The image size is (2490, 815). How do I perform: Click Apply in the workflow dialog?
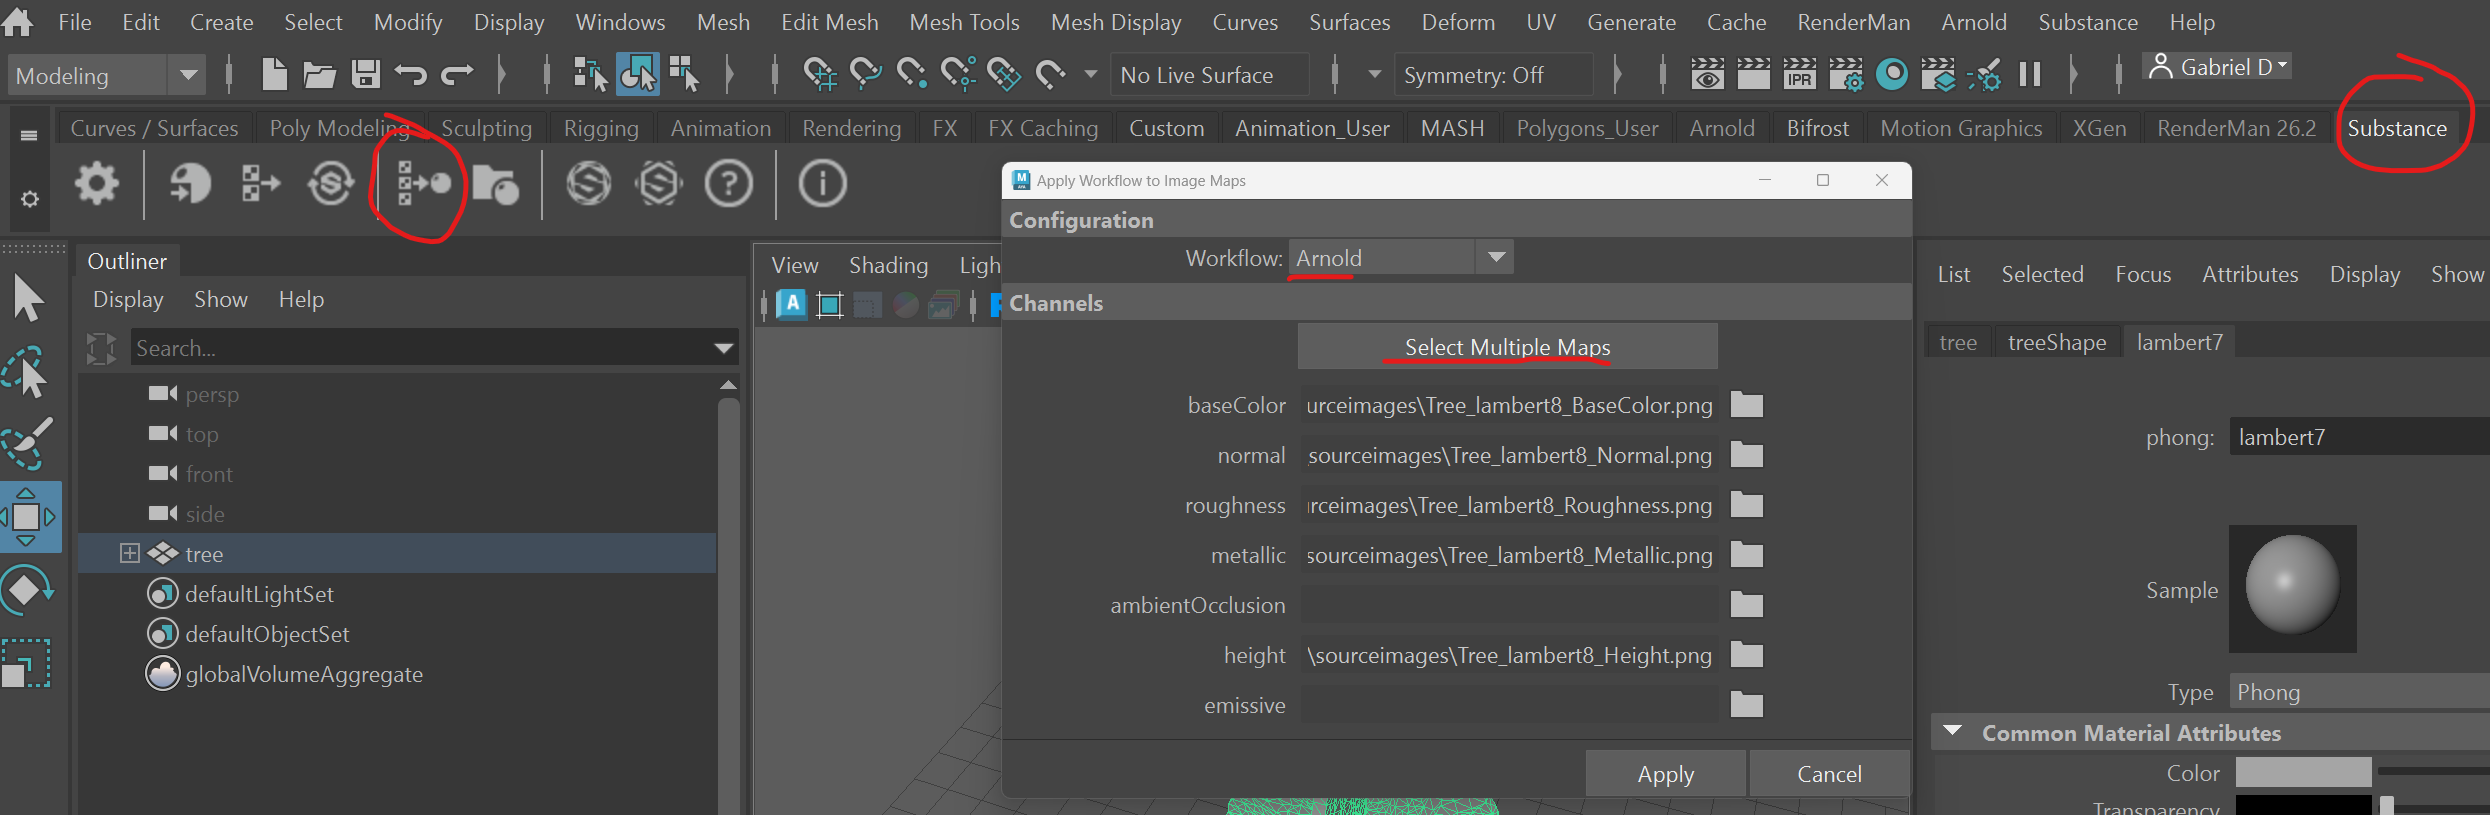click(1665, 774)
